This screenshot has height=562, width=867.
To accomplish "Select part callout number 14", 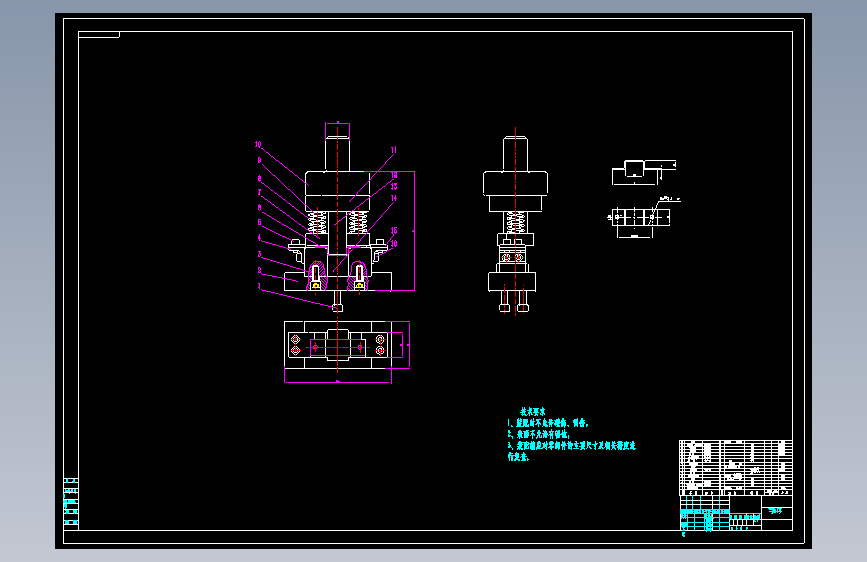I will click(x=394, y=198).
